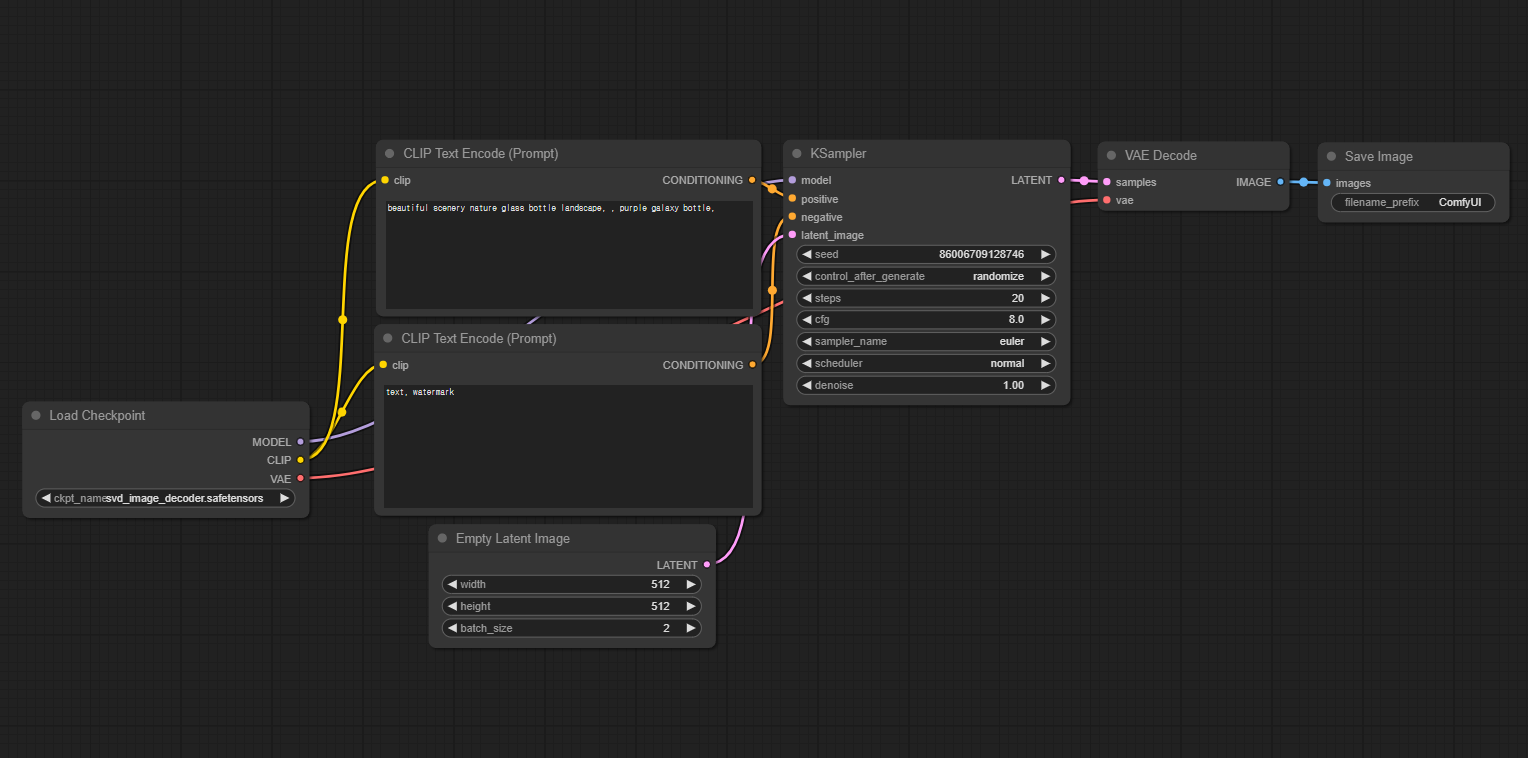Increase the width value of latent image
Viewport: 1528px width, 758px height.
point(690,584)
